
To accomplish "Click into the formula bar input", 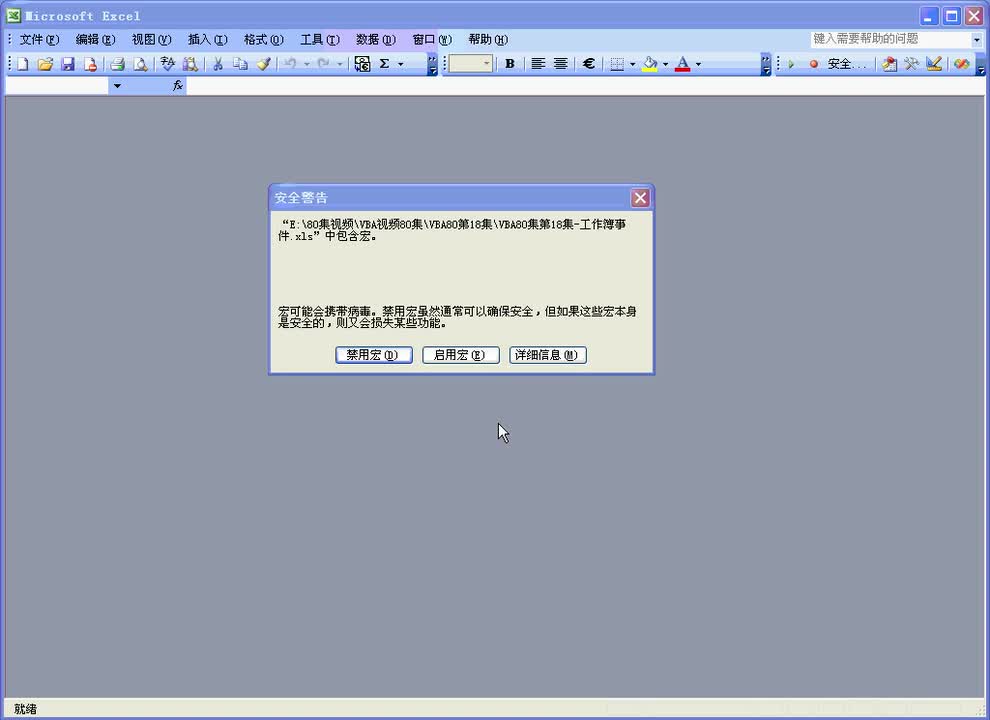I will tap(585, 85).
